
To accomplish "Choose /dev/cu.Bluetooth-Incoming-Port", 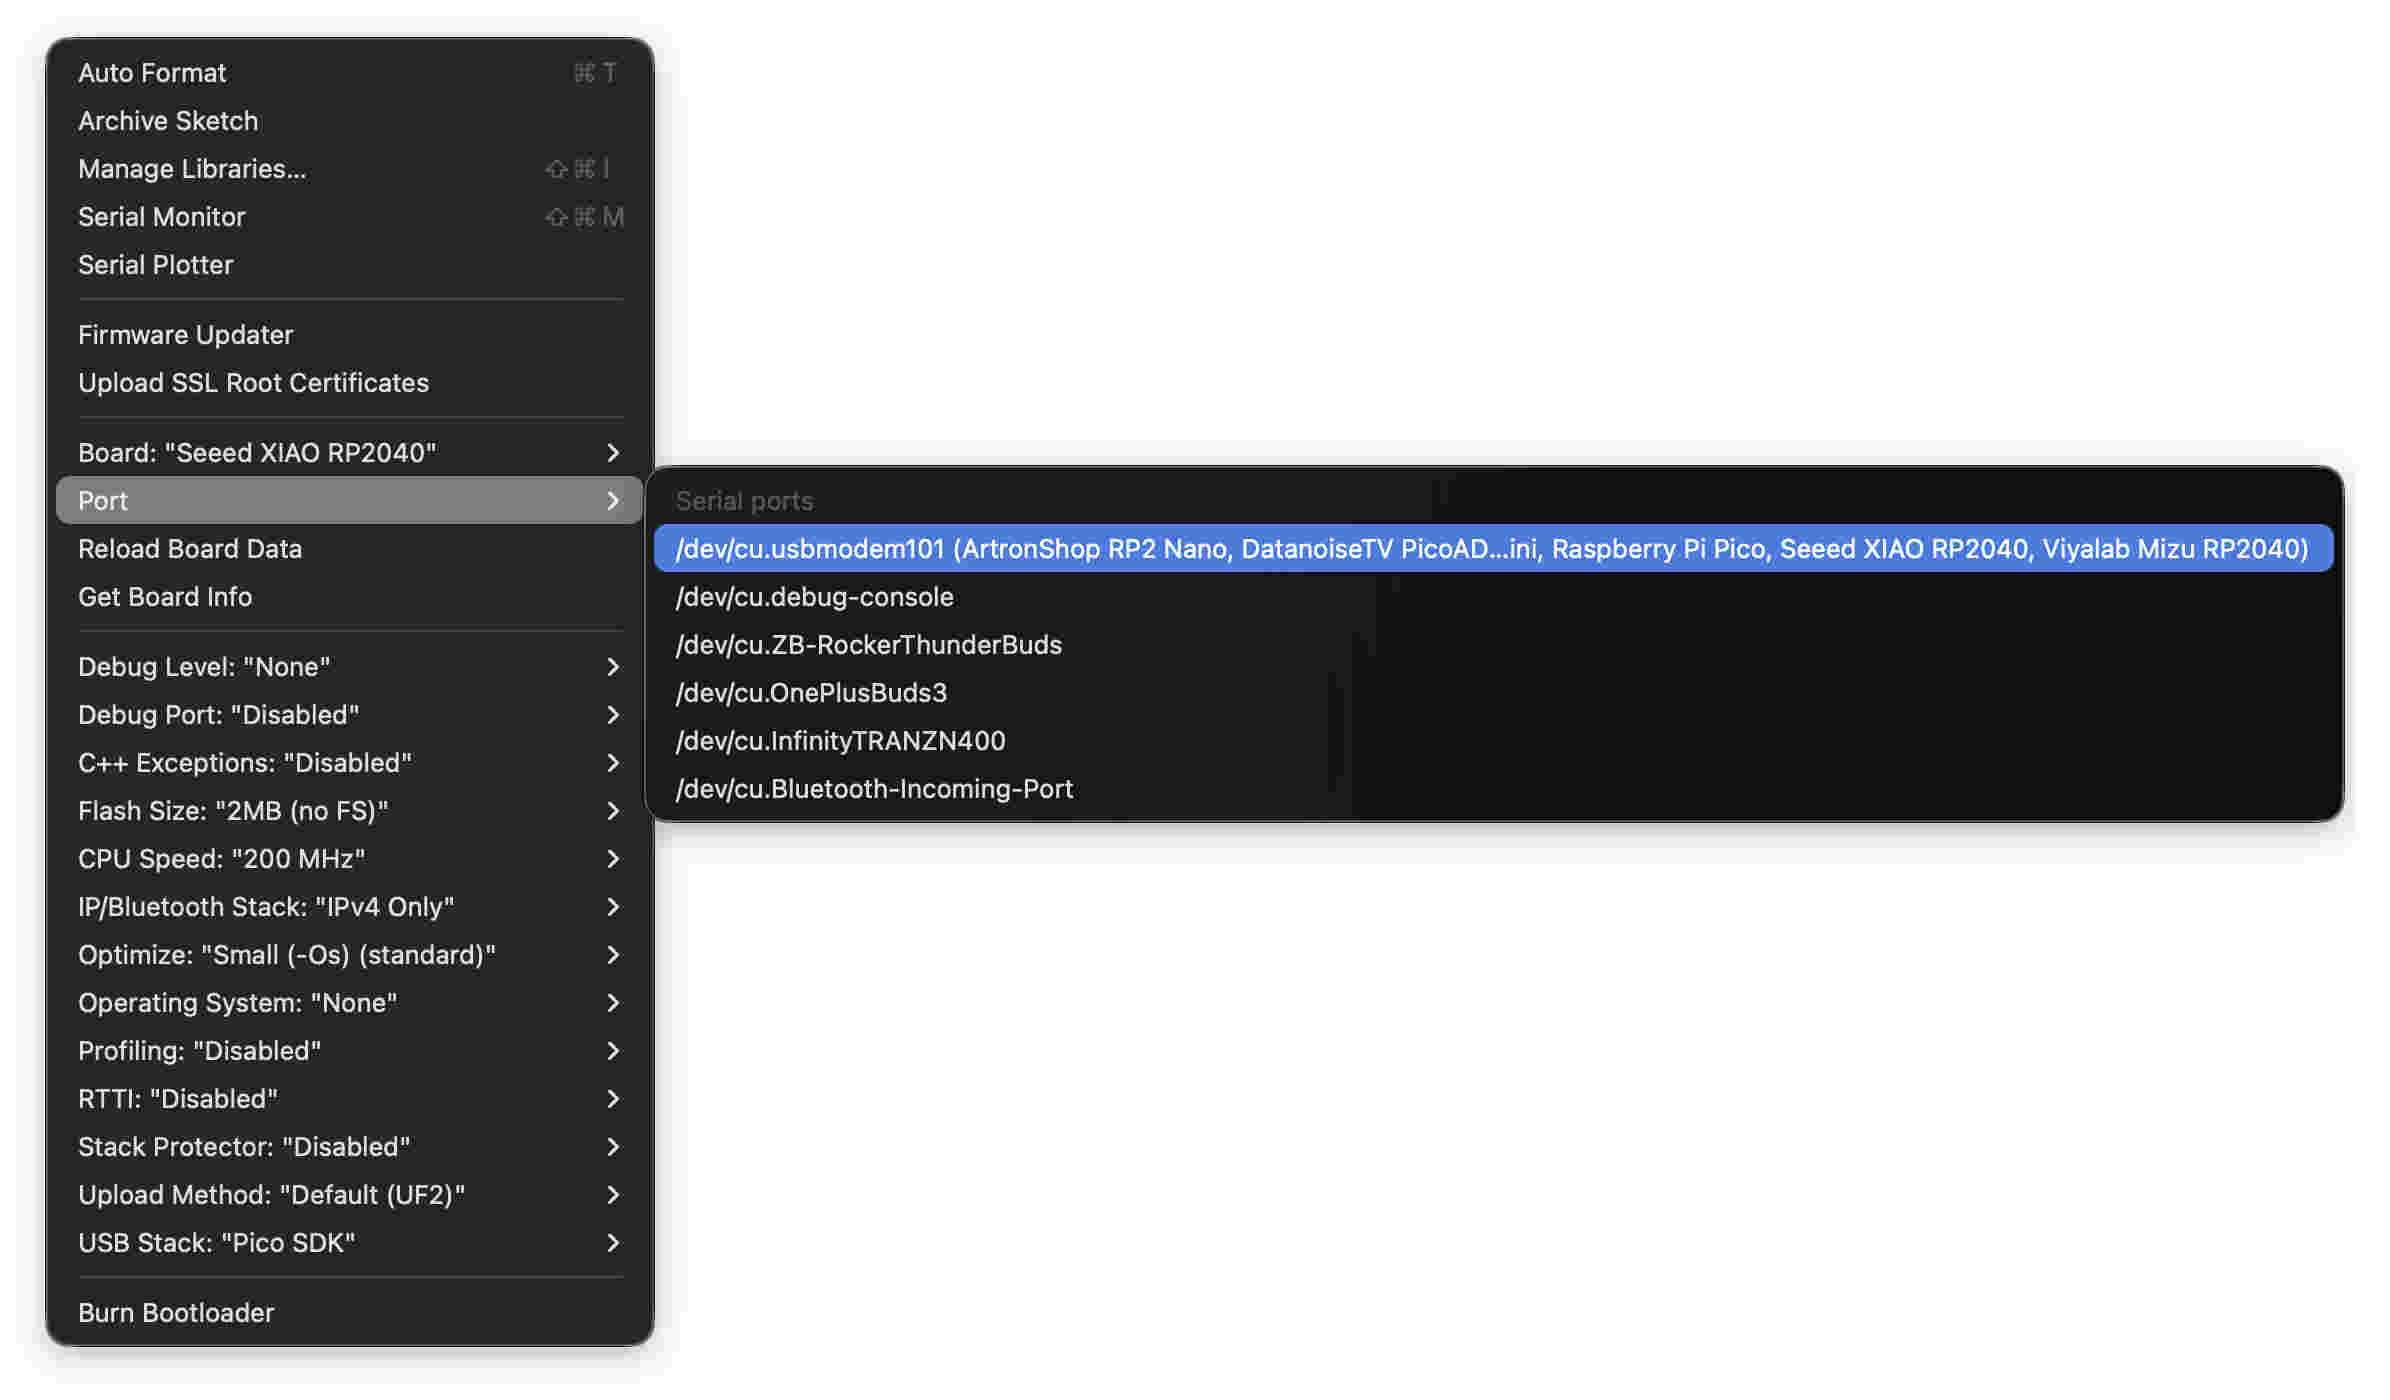I will [874, 789].
